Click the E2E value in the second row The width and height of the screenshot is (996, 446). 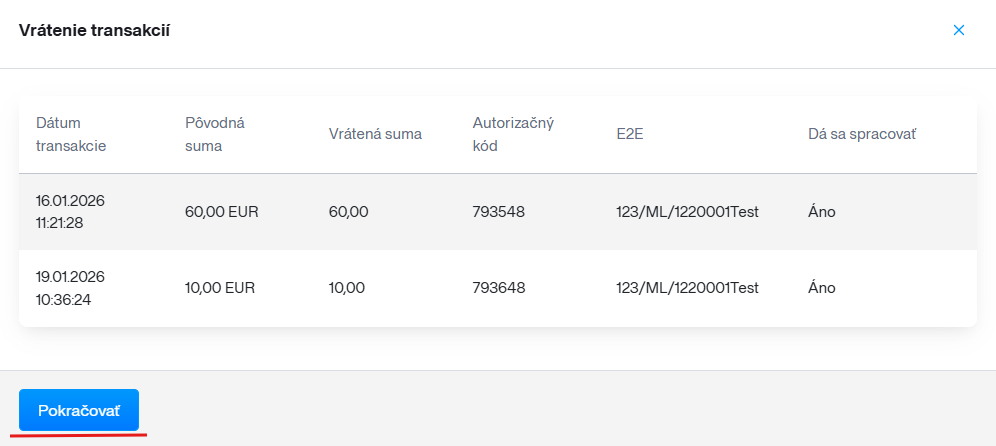687,288
